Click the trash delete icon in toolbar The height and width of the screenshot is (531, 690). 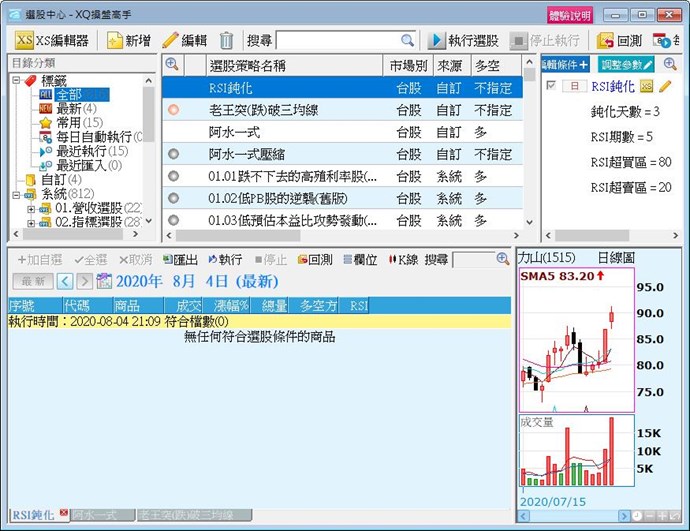point(227,40)
